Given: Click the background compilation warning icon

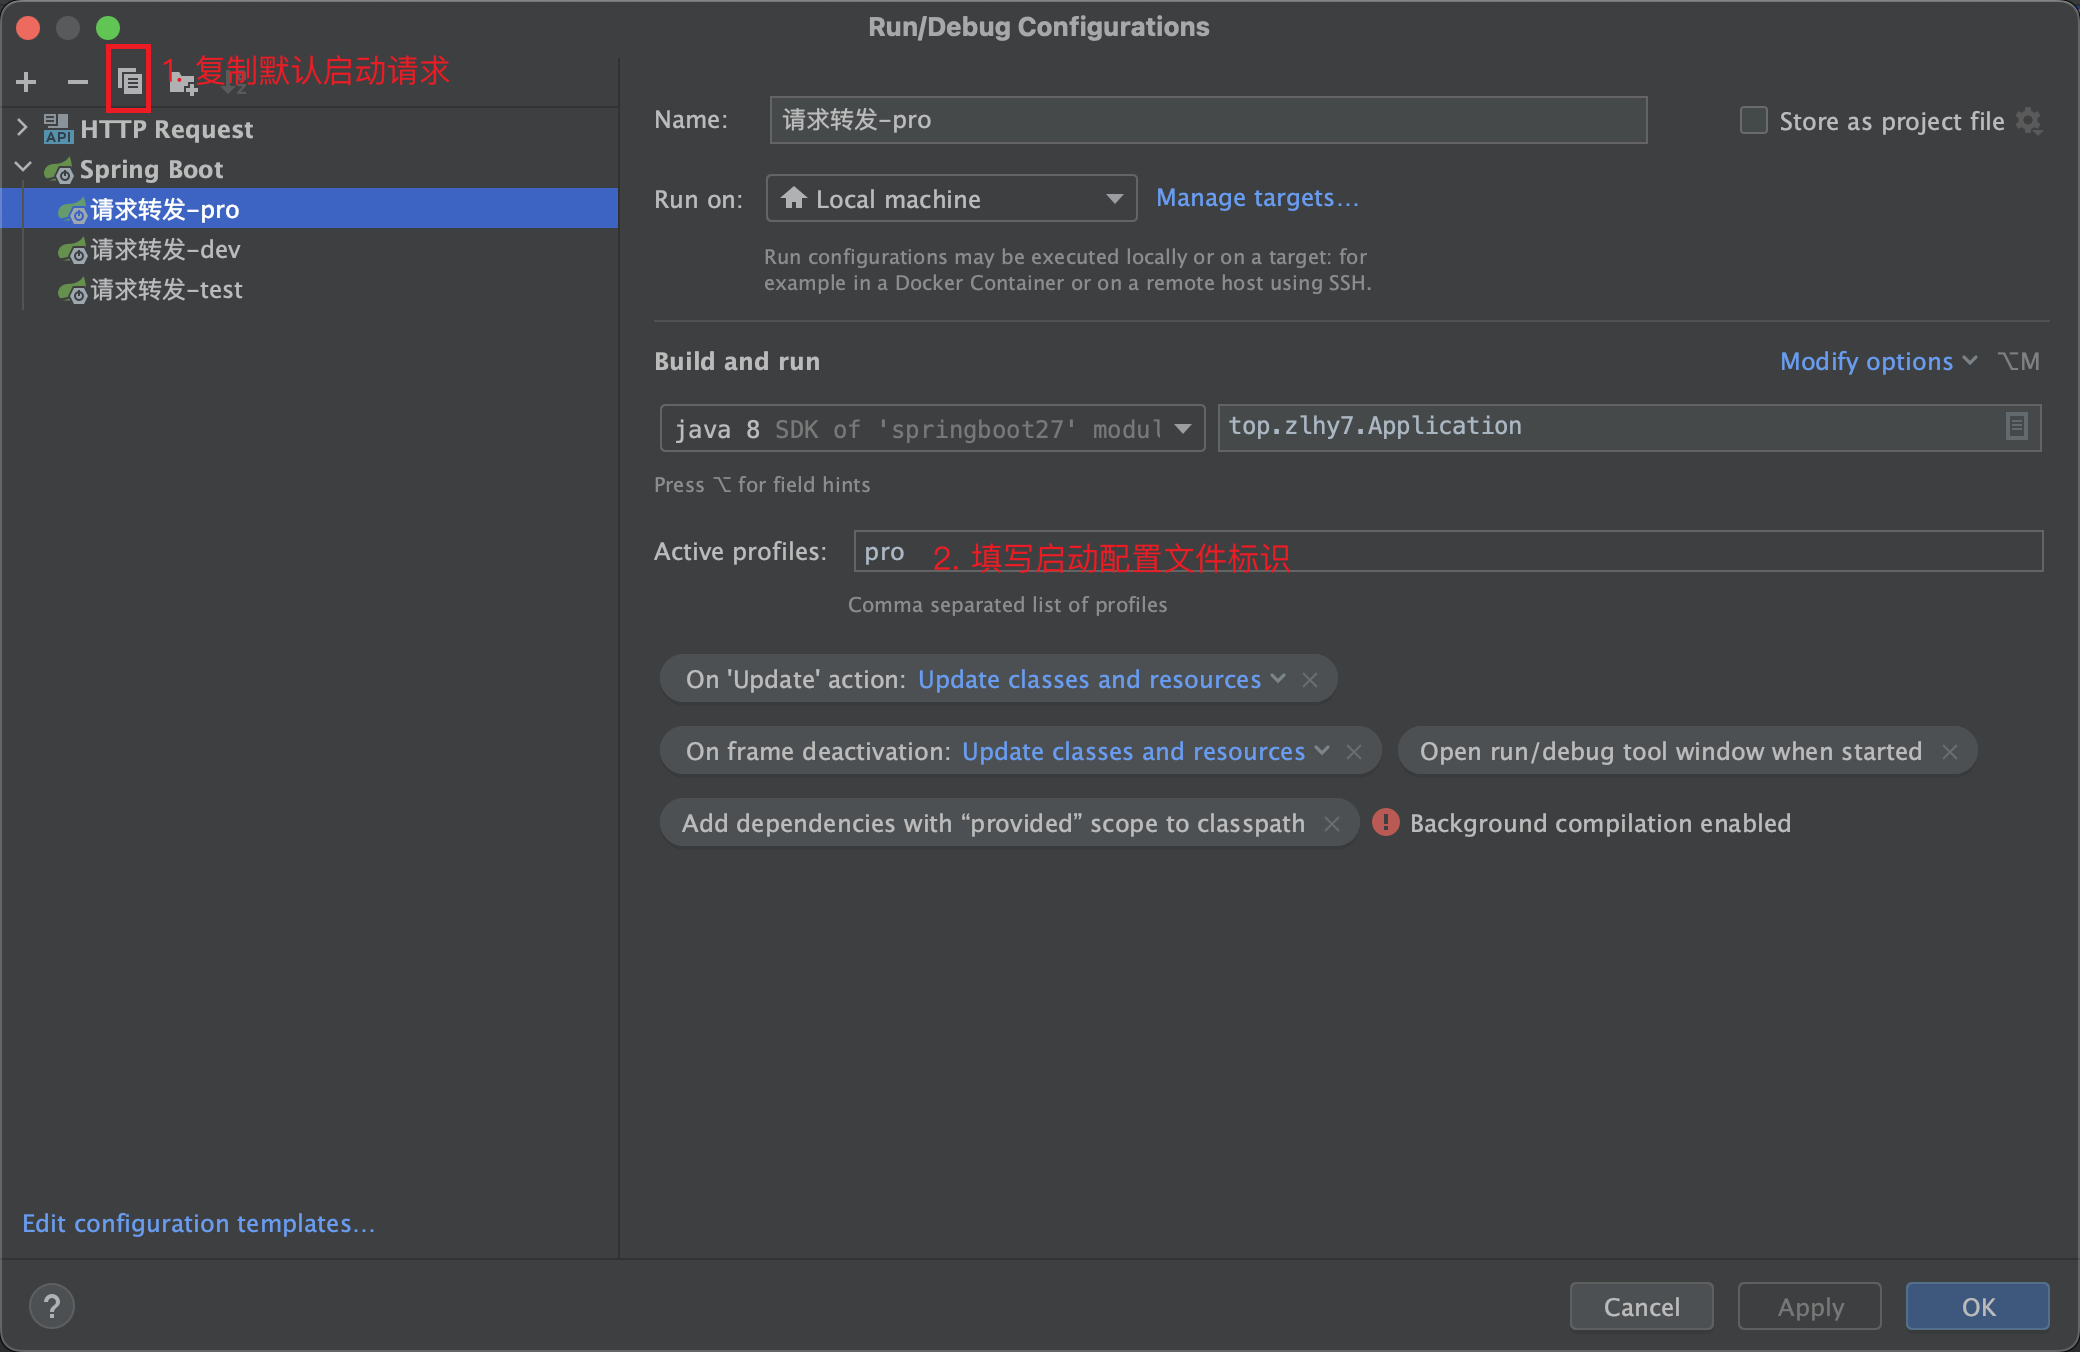Looking at the screenshot, I should point(1386,822).
